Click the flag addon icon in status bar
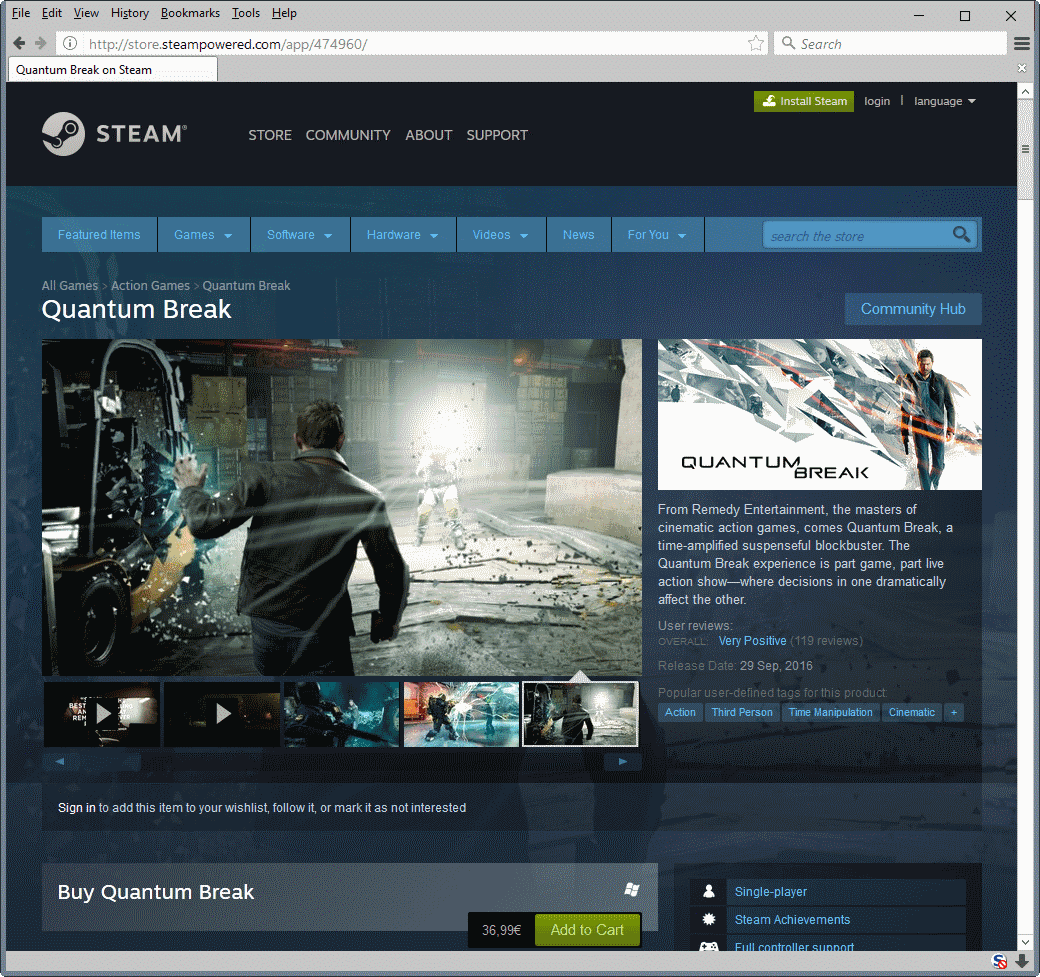This screenshot has width=1040, height=977. [1000, 961]
